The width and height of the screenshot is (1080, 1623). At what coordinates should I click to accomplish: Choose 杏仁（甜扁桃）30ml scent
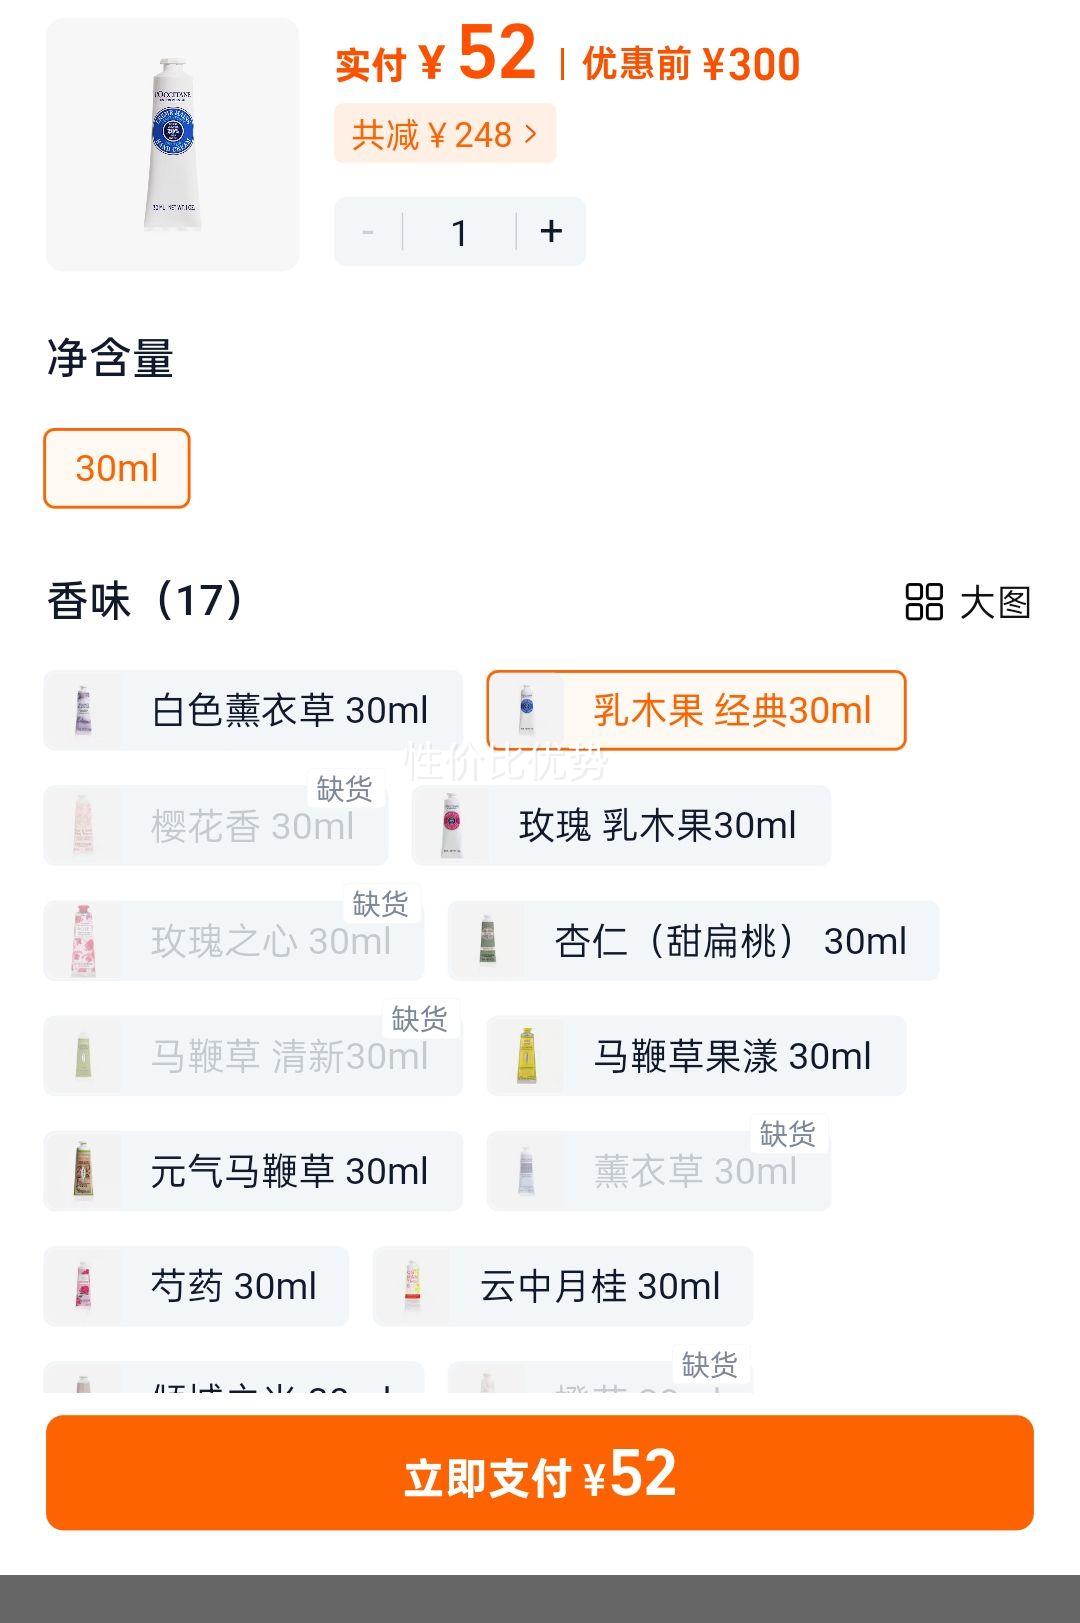[693, 941]
